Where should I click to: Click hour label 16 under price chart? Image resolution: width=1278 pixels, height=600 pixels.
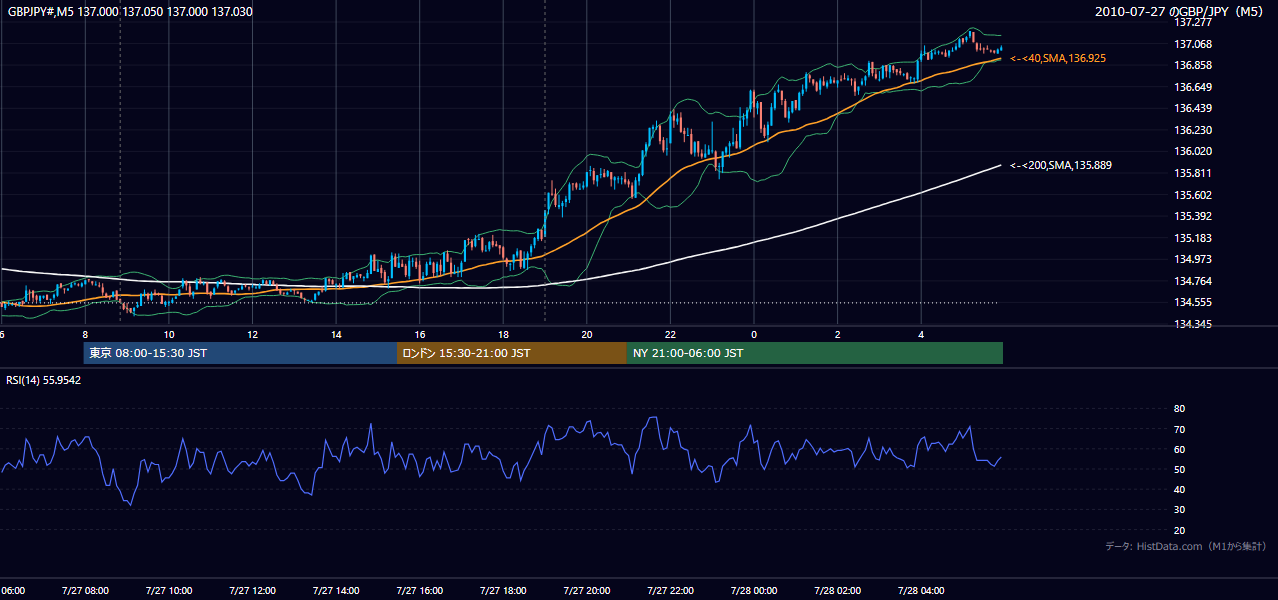[420, 334]
